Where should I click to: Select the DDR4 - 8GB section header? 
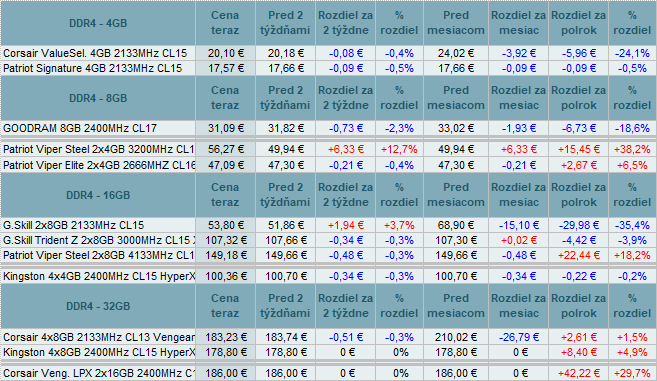(x=98, y=98)
